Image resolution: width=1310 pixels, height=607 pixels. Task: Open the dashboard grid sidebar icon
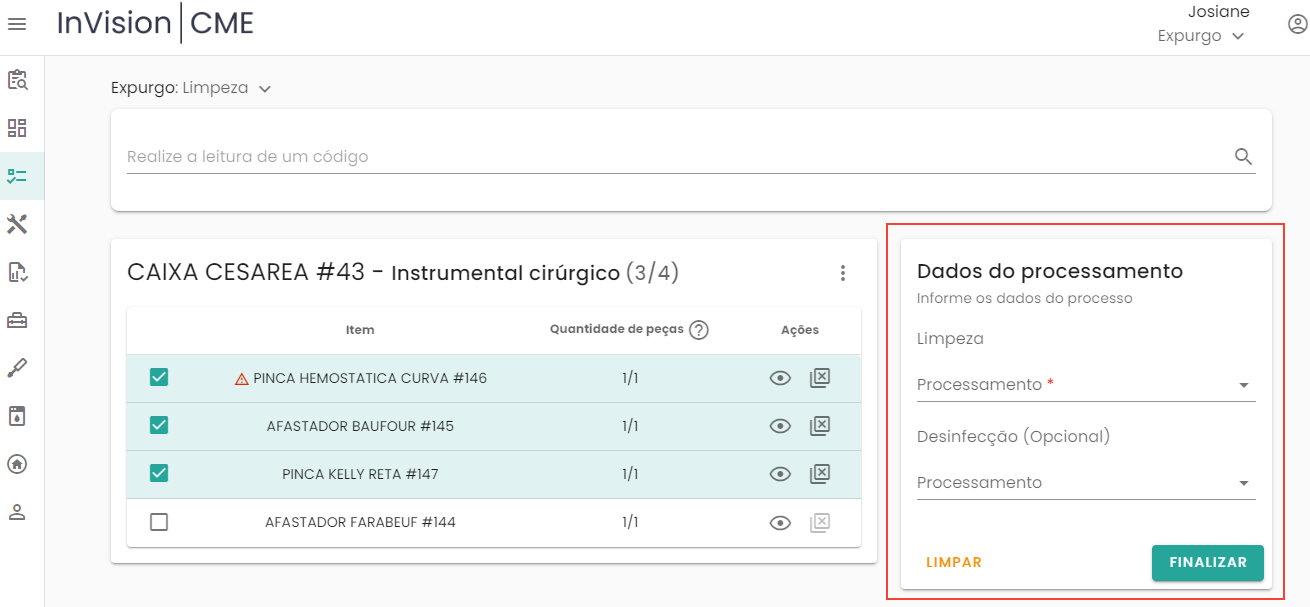tap(17, 128)
